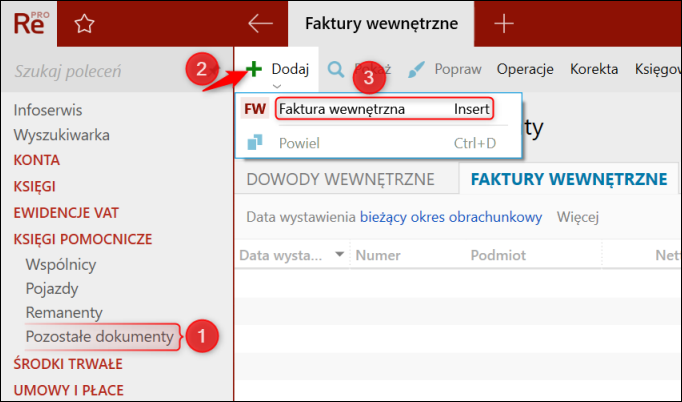This screenshot has height=402, width=682.
Task: Open Pozostałe dokumenty in sidebar
Action: [100, 336]
